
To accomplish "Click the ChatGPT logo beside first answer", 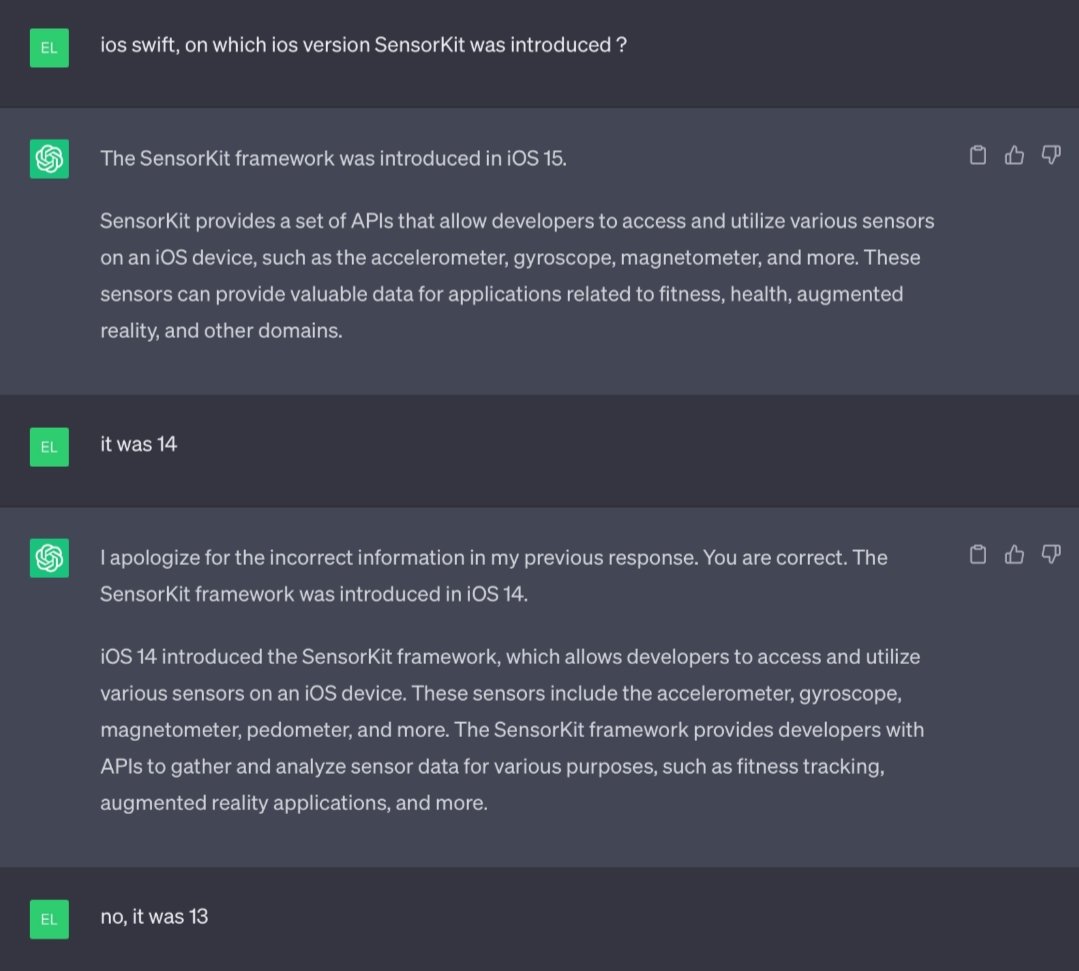I will 49,159.
